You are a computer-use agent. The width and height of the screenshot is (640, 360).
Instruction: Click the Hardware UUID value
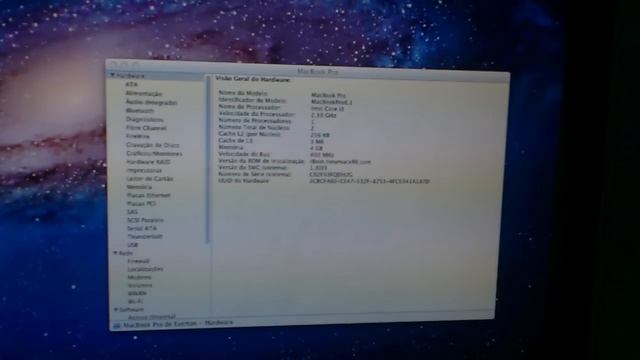point(370,181)
